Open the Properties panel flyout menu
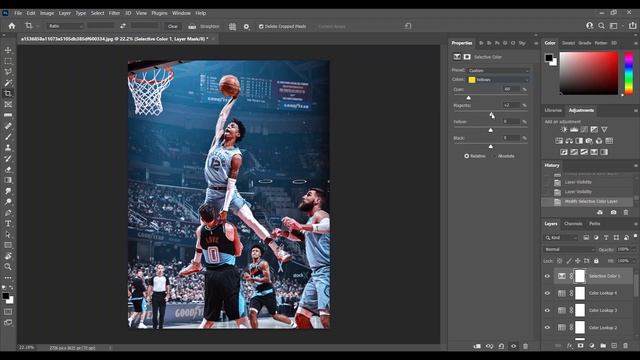This screenshot has width=640, height=360. pos(536,43)
